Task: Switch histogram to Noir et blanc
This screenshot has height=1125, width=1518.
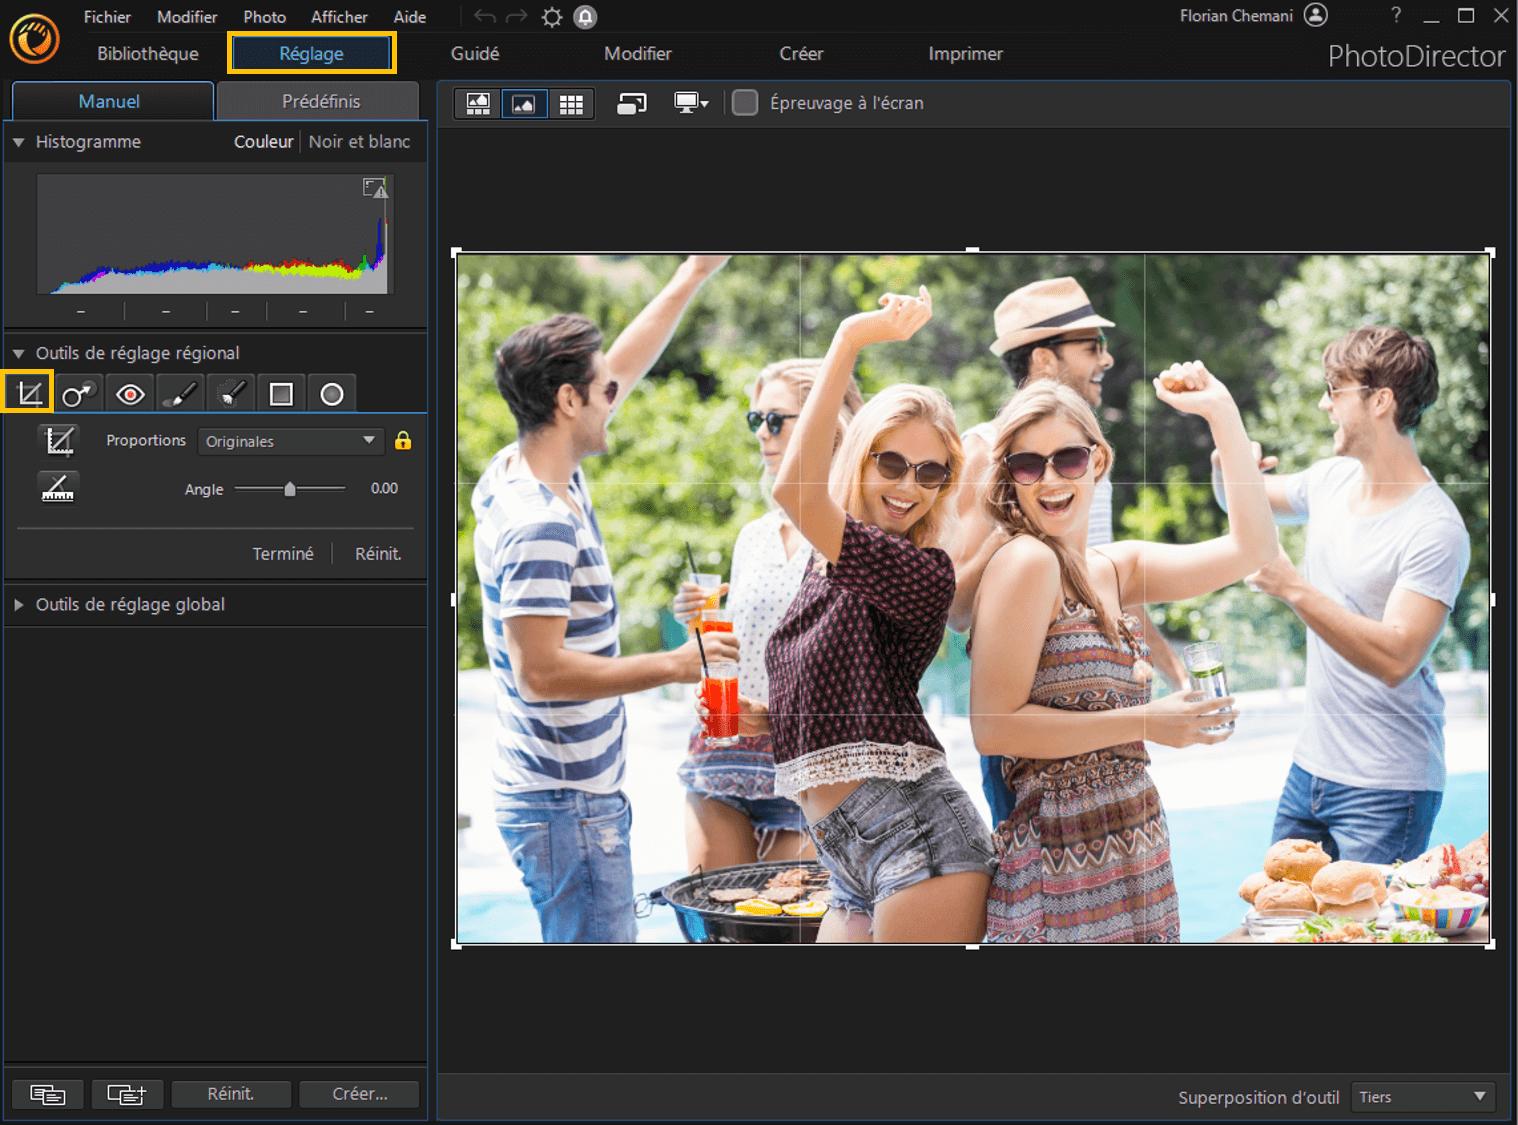Action: (359, 141)
